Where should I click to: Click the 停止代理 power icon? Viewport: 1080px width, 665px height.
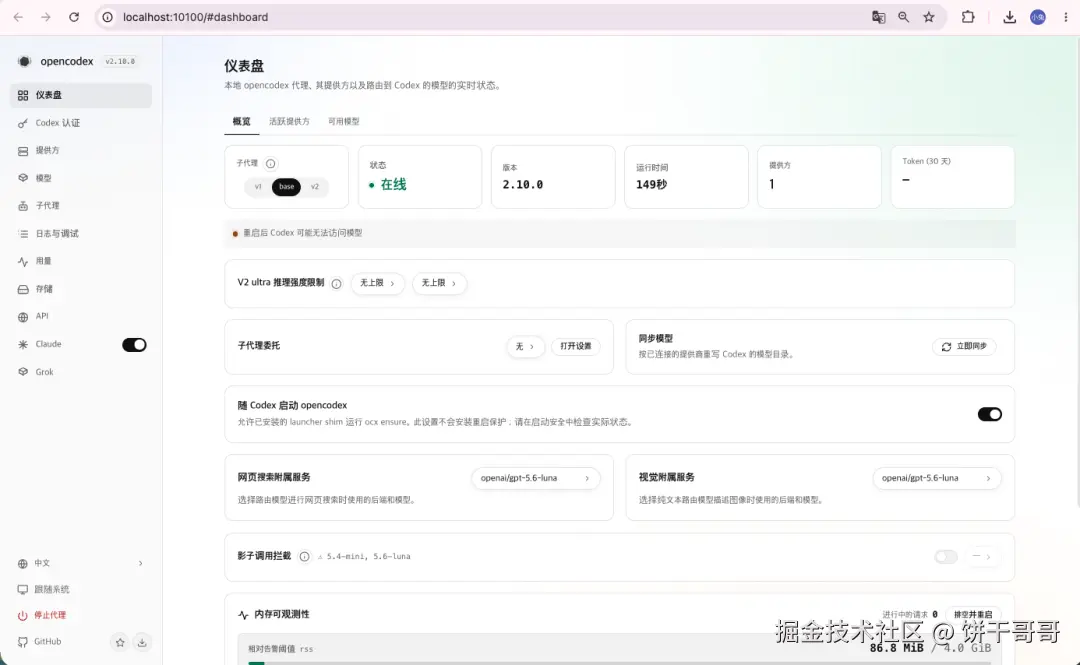click(x=23, y=615)
